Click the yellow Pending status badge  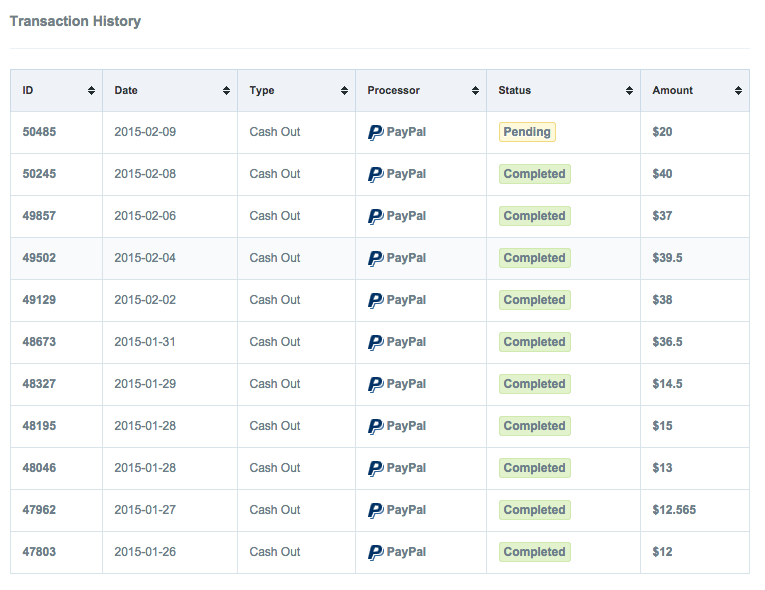(x=527, y=132)
